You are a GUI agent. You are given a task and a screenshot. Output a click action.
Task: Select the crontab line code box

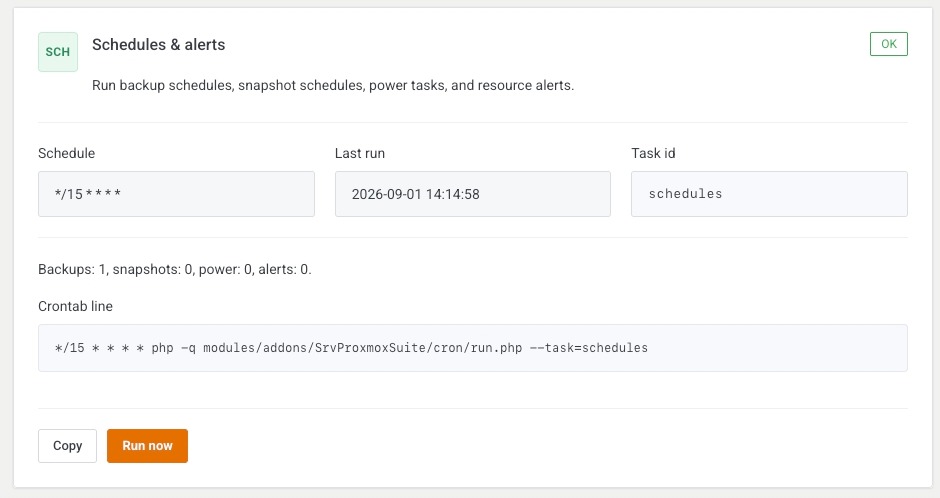[472, 348]
